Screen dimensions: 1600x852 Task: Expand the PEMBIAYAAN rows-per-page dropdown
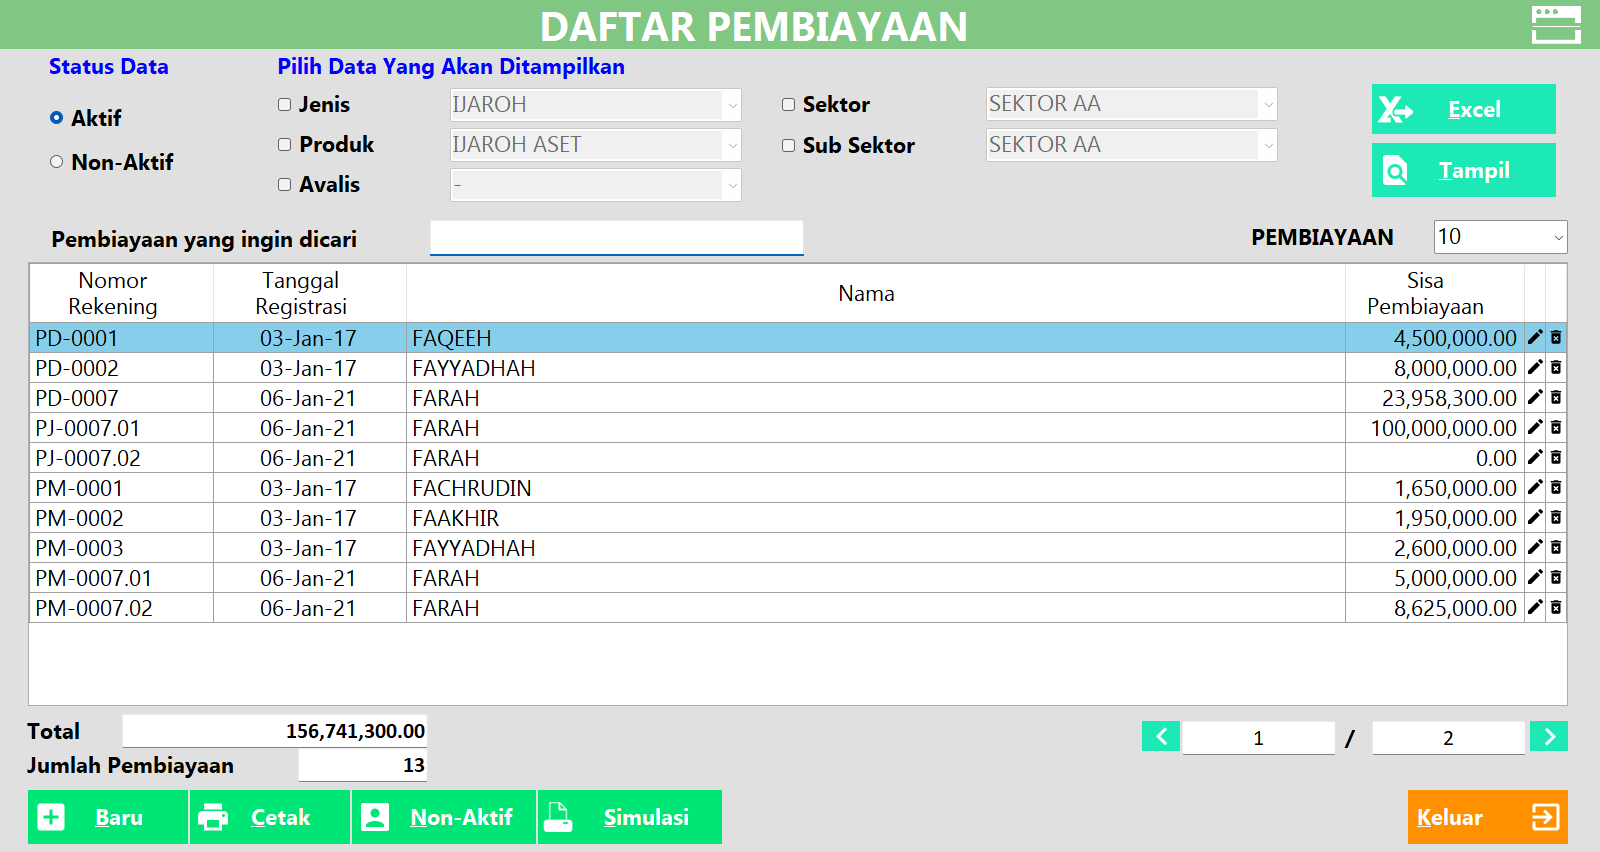pos(1557,238)
